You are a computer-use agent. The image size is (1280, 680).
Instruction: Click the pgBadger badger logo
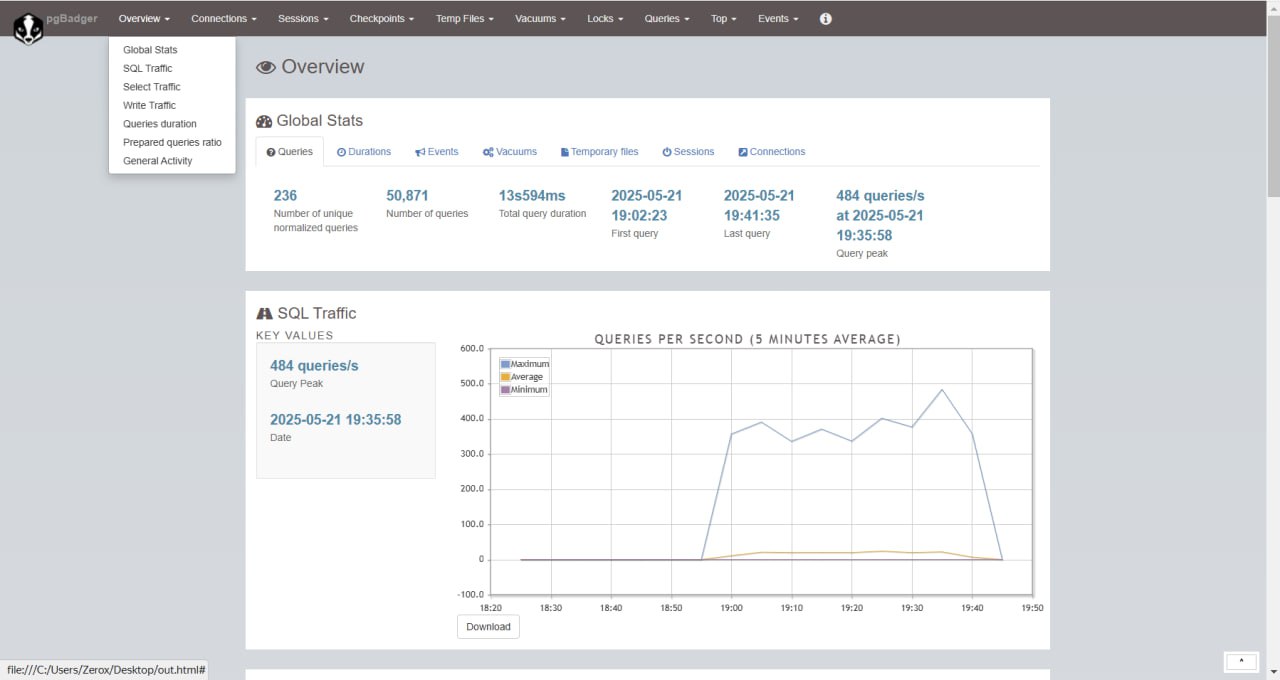tap(28, 28)
